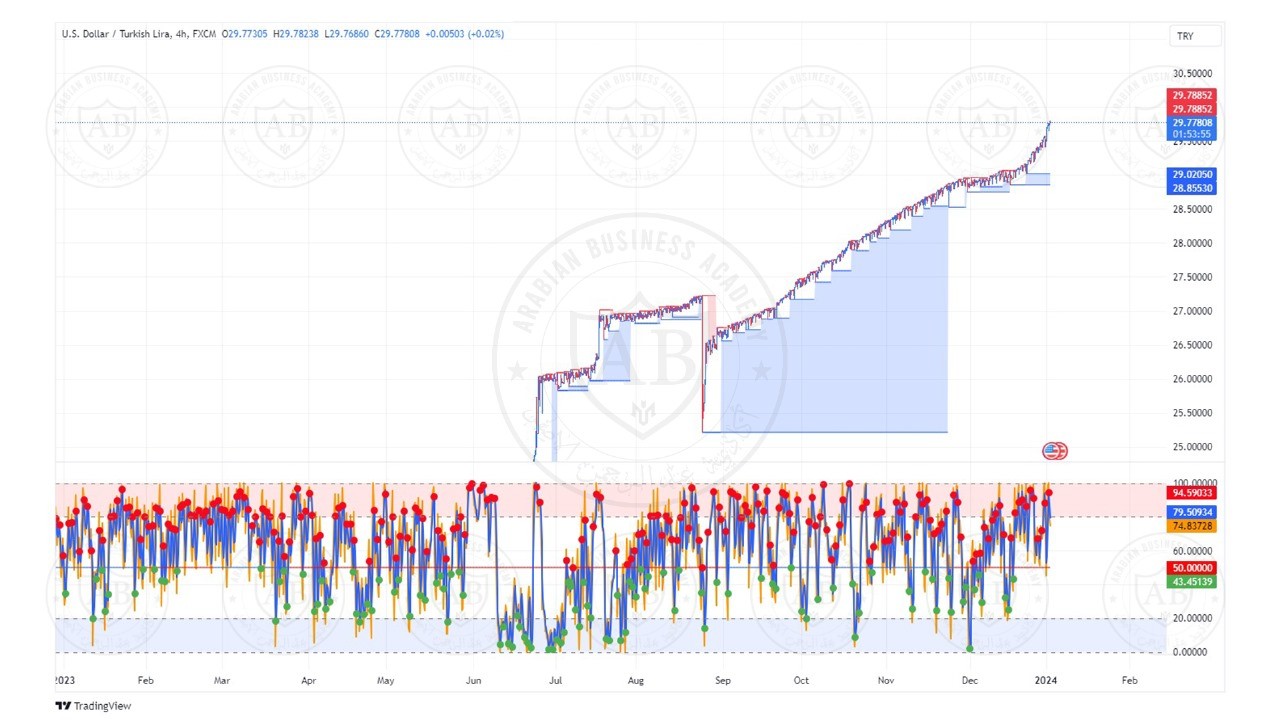The width and height of the screenshot is (1280, 720).
Task: Click the 2024 label on time axis
Action: coord(1046,680)
